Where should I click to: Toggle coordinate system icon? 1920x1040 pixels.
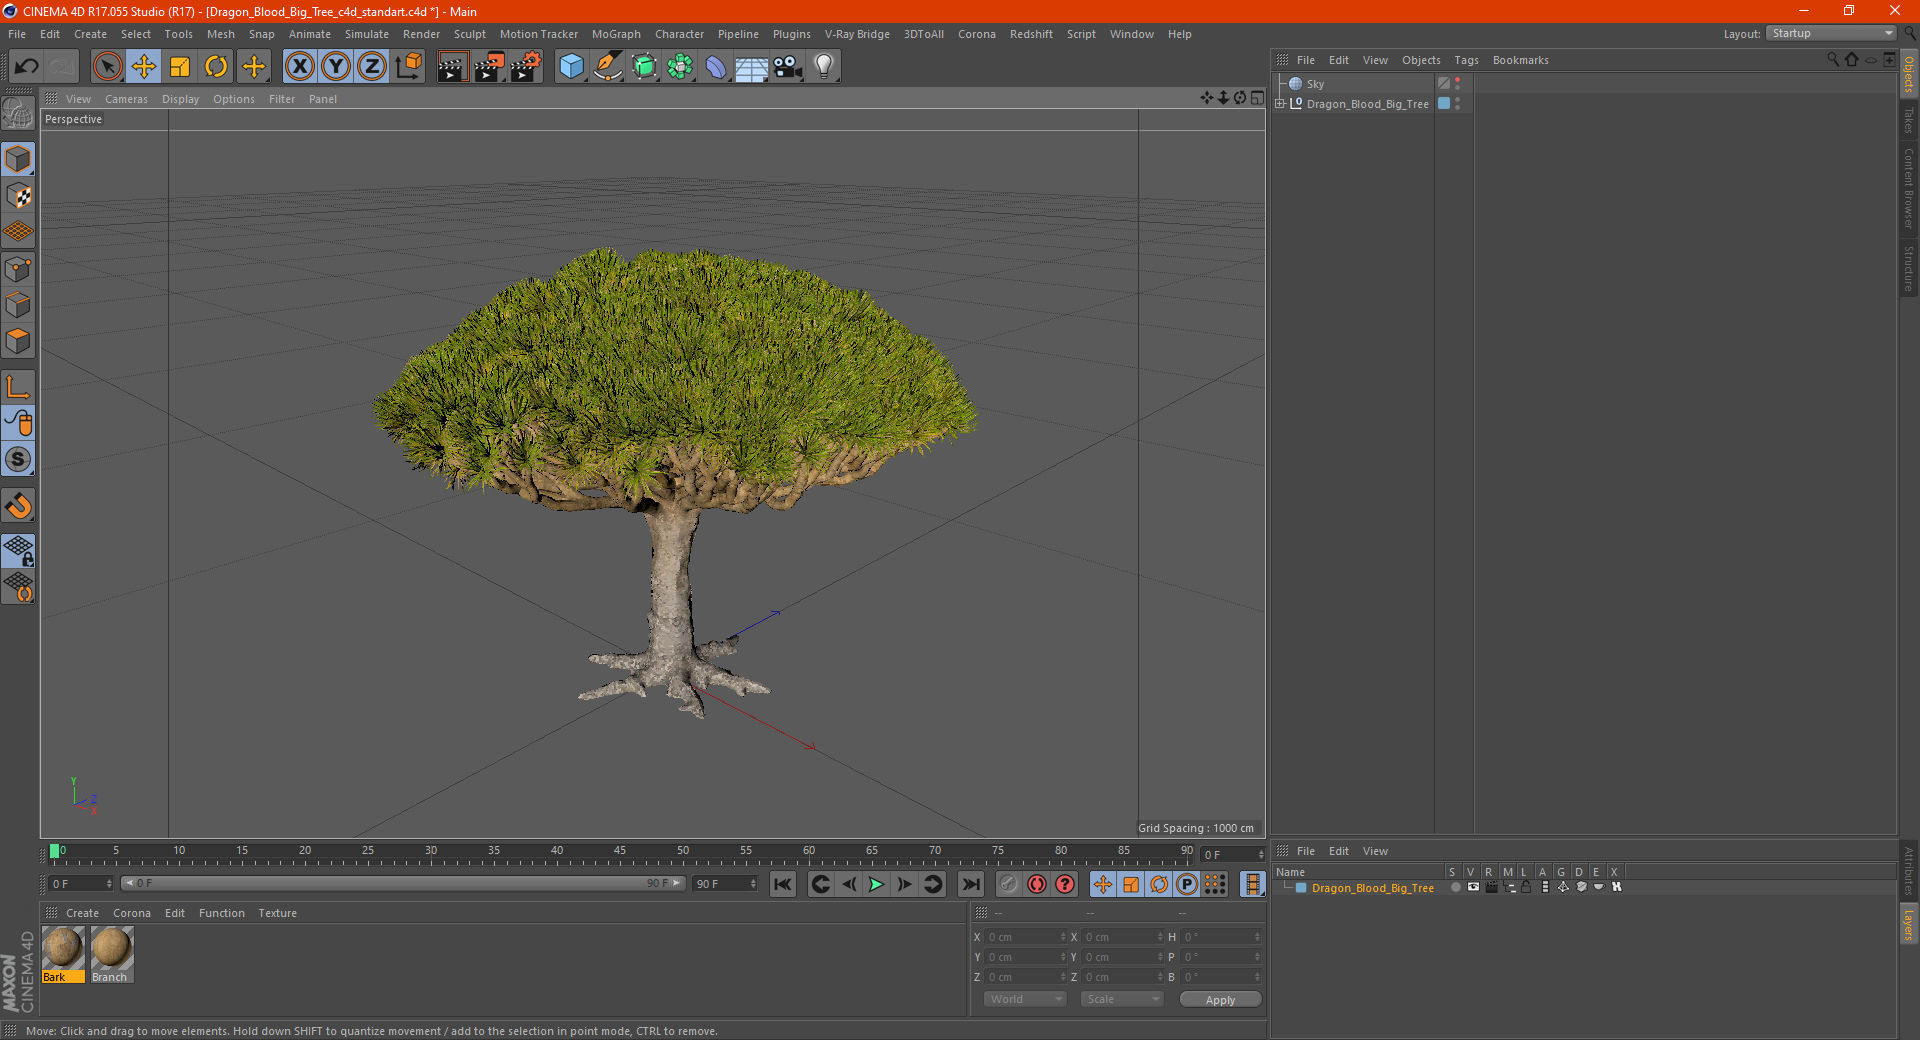tap(408, 67)
